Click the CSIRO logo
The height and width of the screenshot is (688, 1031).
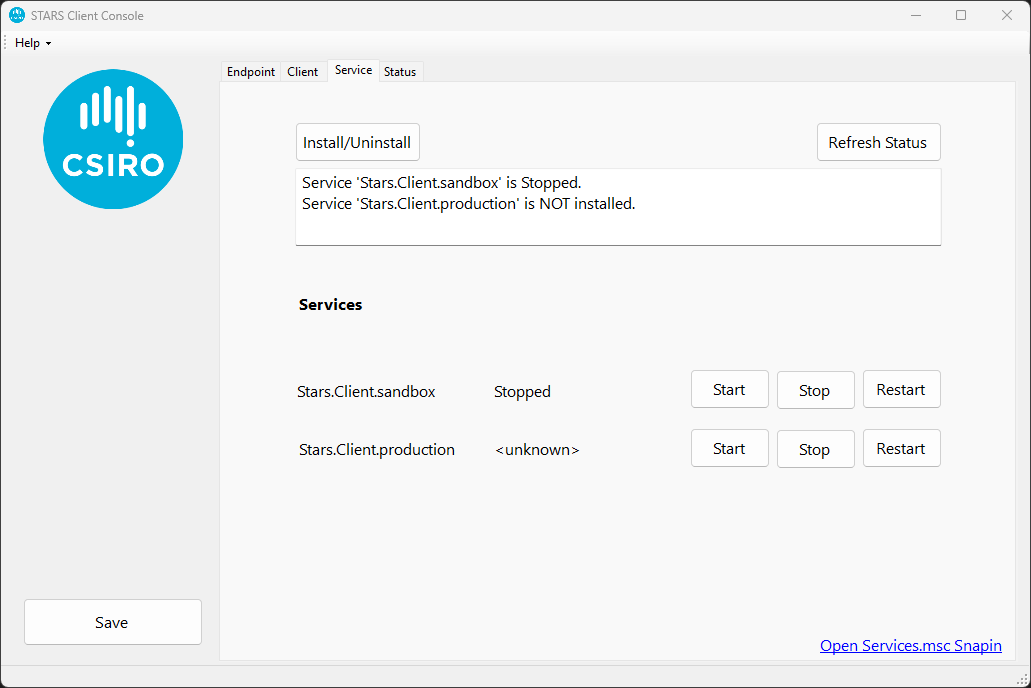tap(112, 139)
